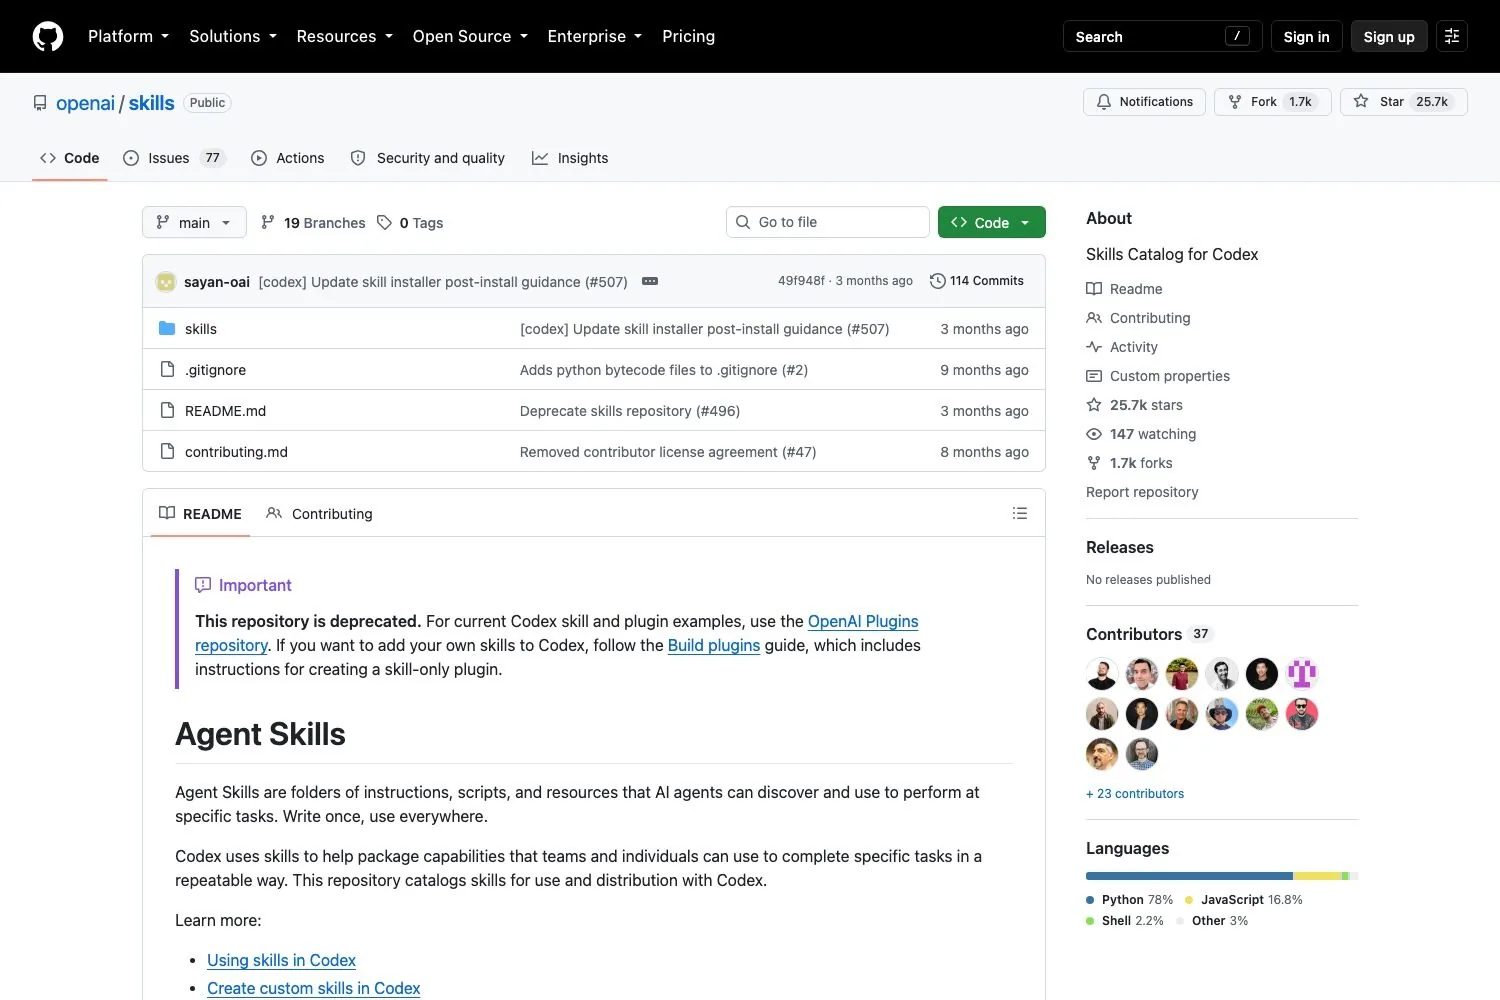
Task: Open the green Code clone dropdown
Action: tap(992, 222)
